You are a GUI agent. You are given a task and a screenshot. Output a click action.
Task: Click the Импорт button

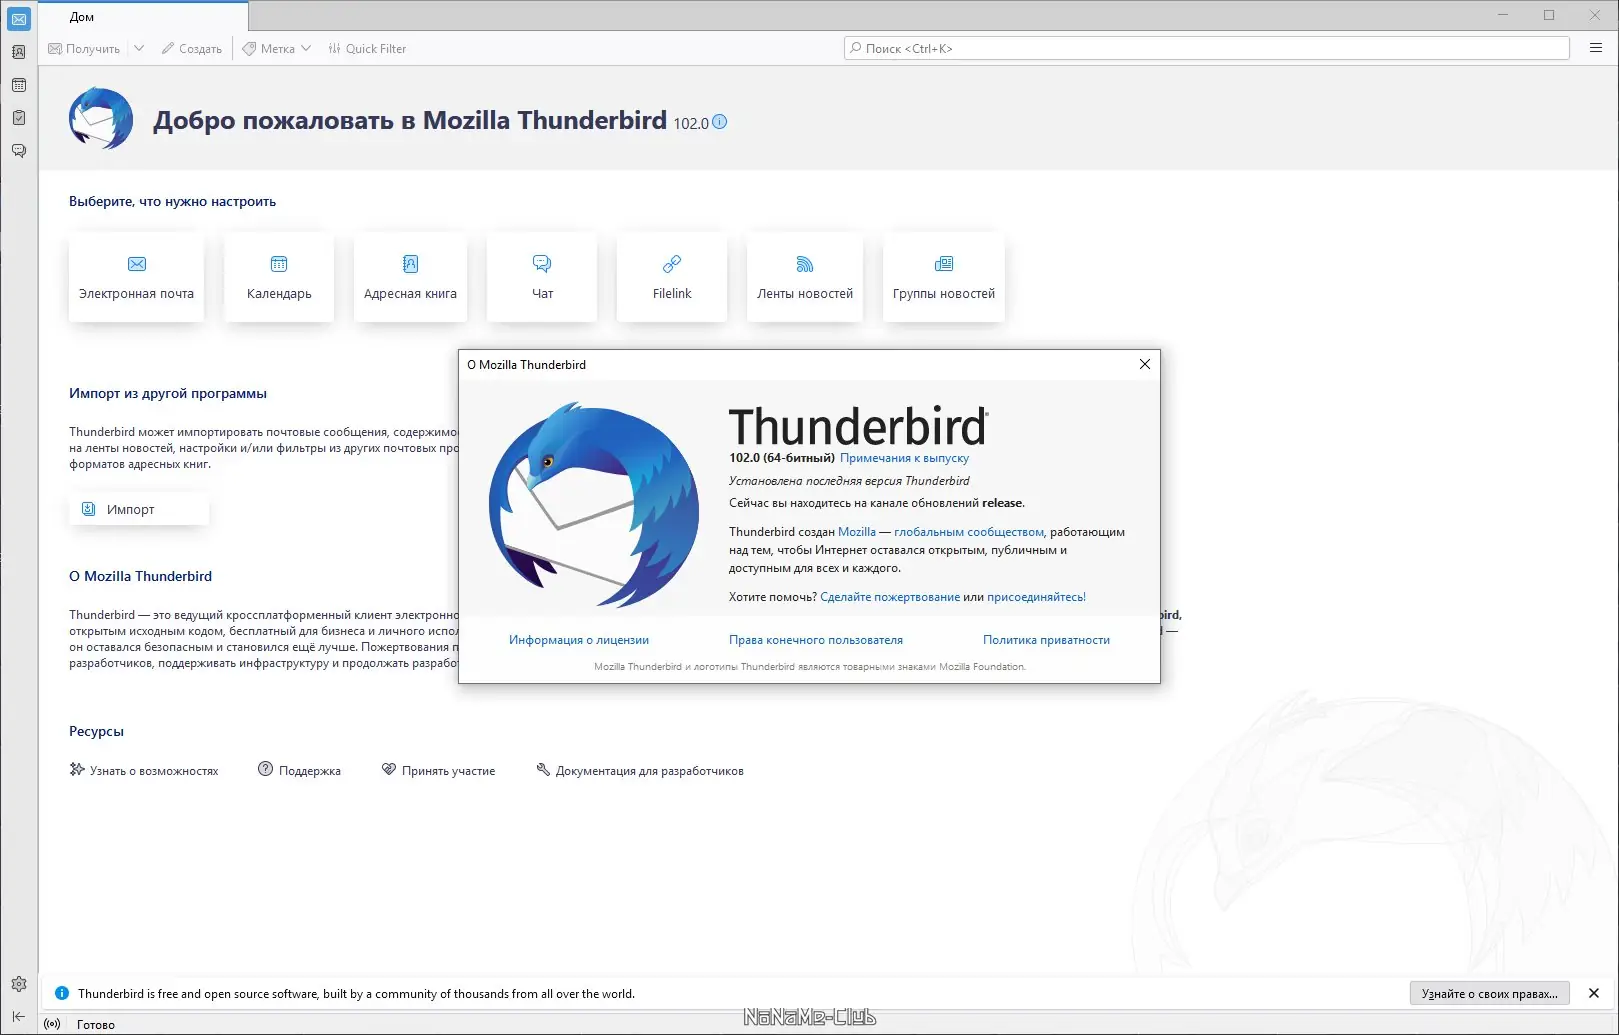coord(139,509)
